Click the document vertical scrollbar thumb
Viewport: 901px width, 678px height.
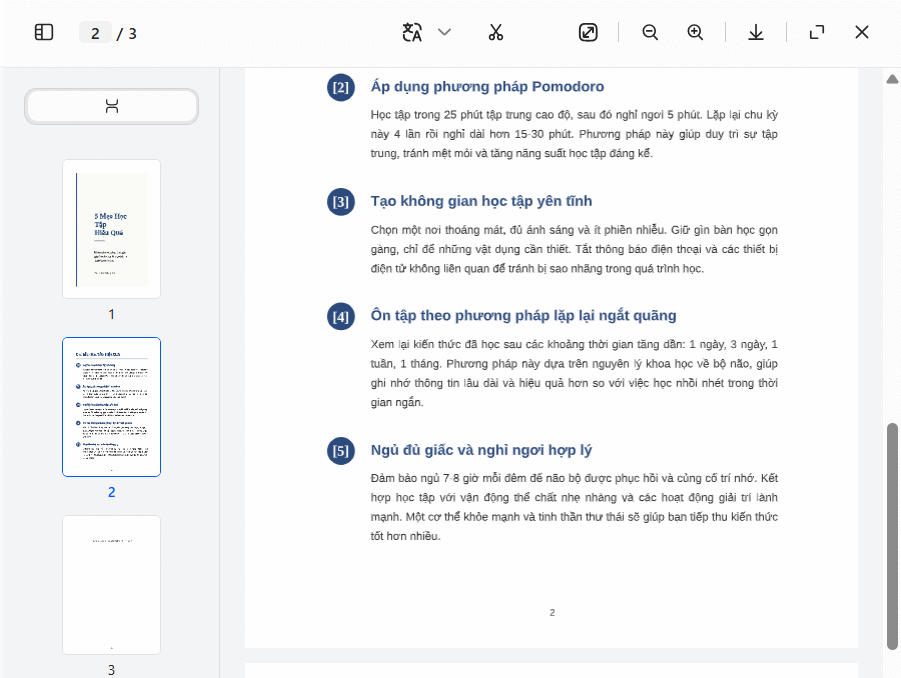[892, 537]
